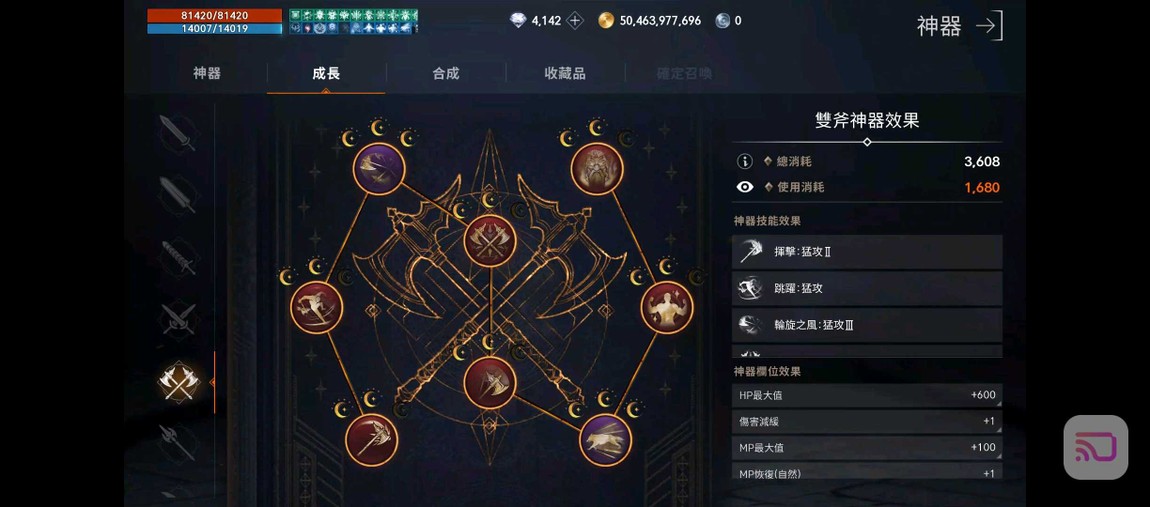Open the 神器 tab
Image resolution: width=1150 pixels, height=507 pixels.
coord(207,73)
